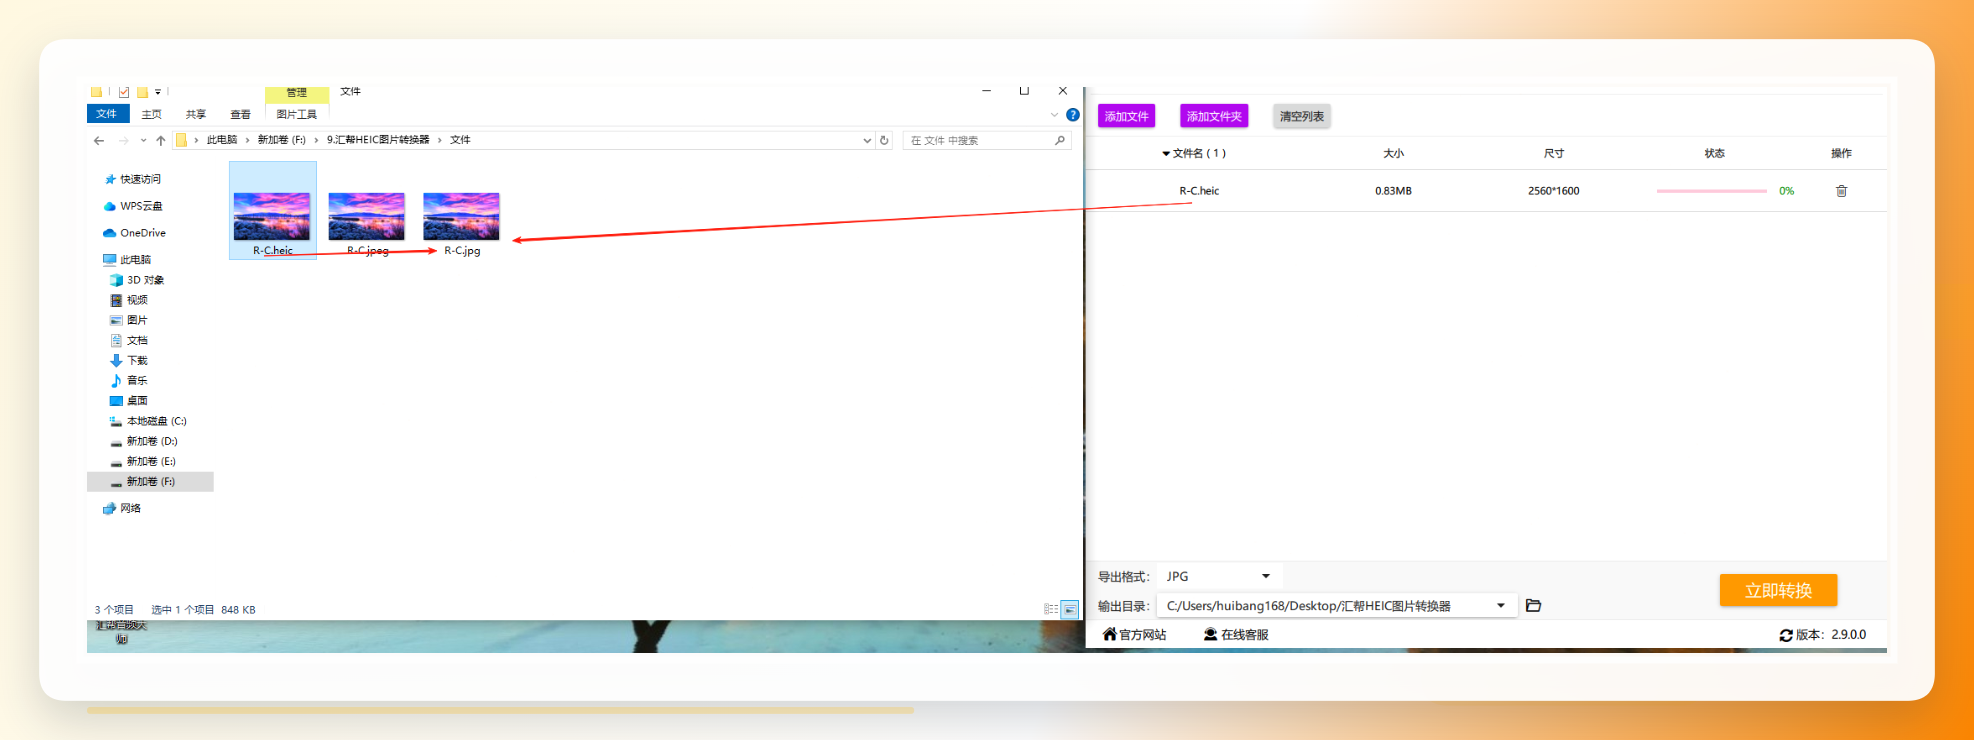This screenshot has width=1974, height=740.
Task: Open OneDrive in the navigation pane
Action: tap(134, 233)
